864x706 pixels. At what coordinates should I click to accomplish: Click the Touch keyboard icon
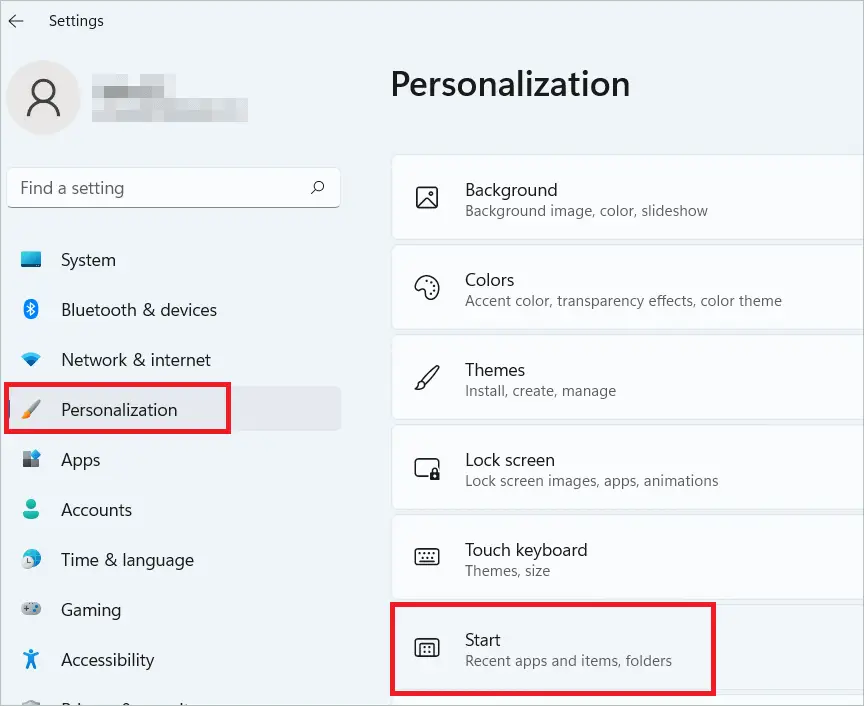[428, 558]
